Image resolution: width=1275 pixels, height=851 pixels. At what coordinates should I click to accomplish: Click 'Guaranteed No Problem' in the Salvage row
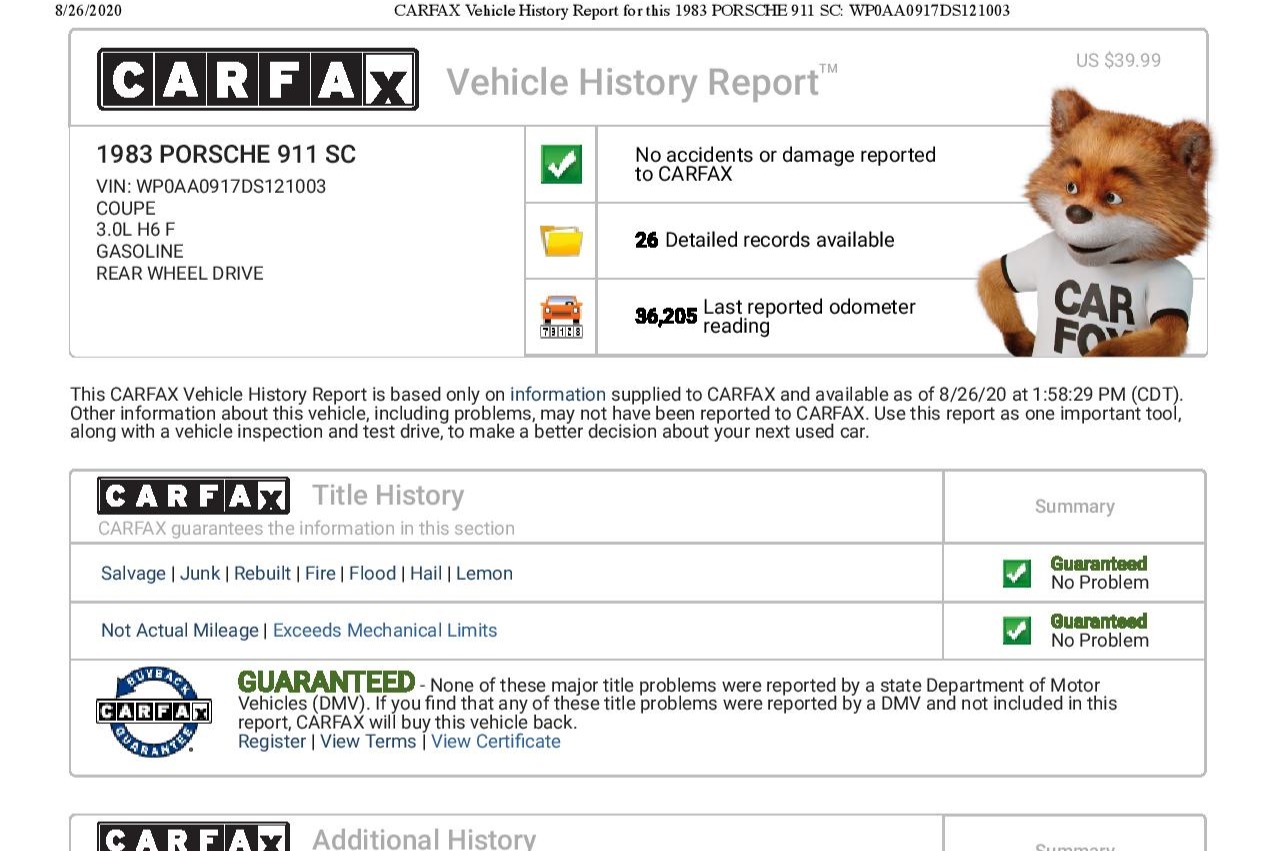point(1099,573)
